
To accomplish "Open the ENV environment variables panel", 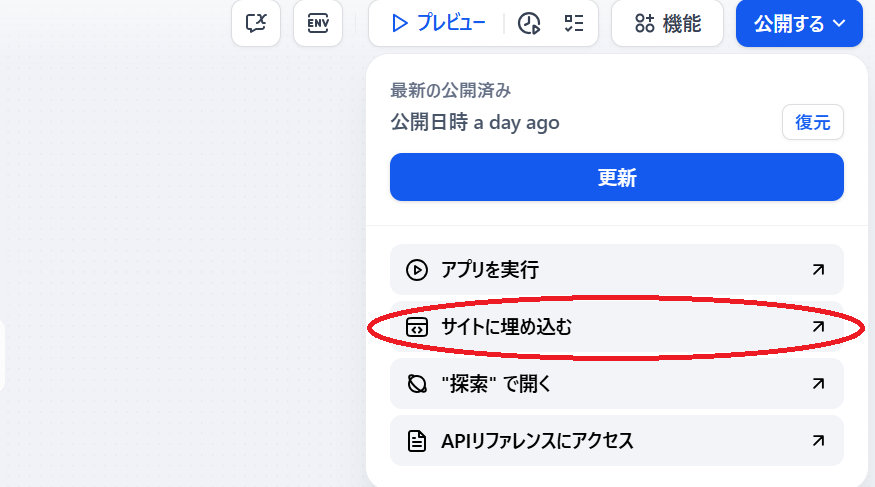I will 318,23.
